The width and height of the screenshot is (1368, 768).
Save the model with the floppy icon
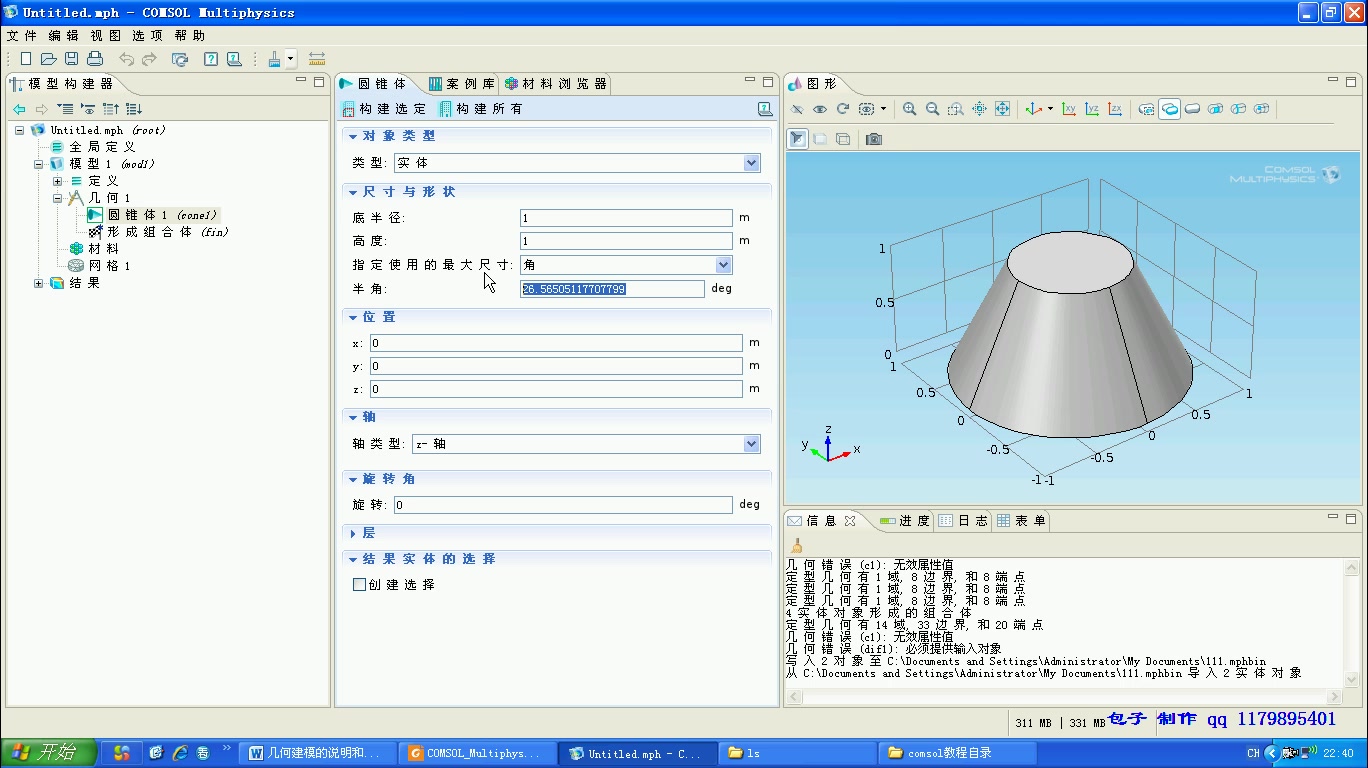coord(72,59)
